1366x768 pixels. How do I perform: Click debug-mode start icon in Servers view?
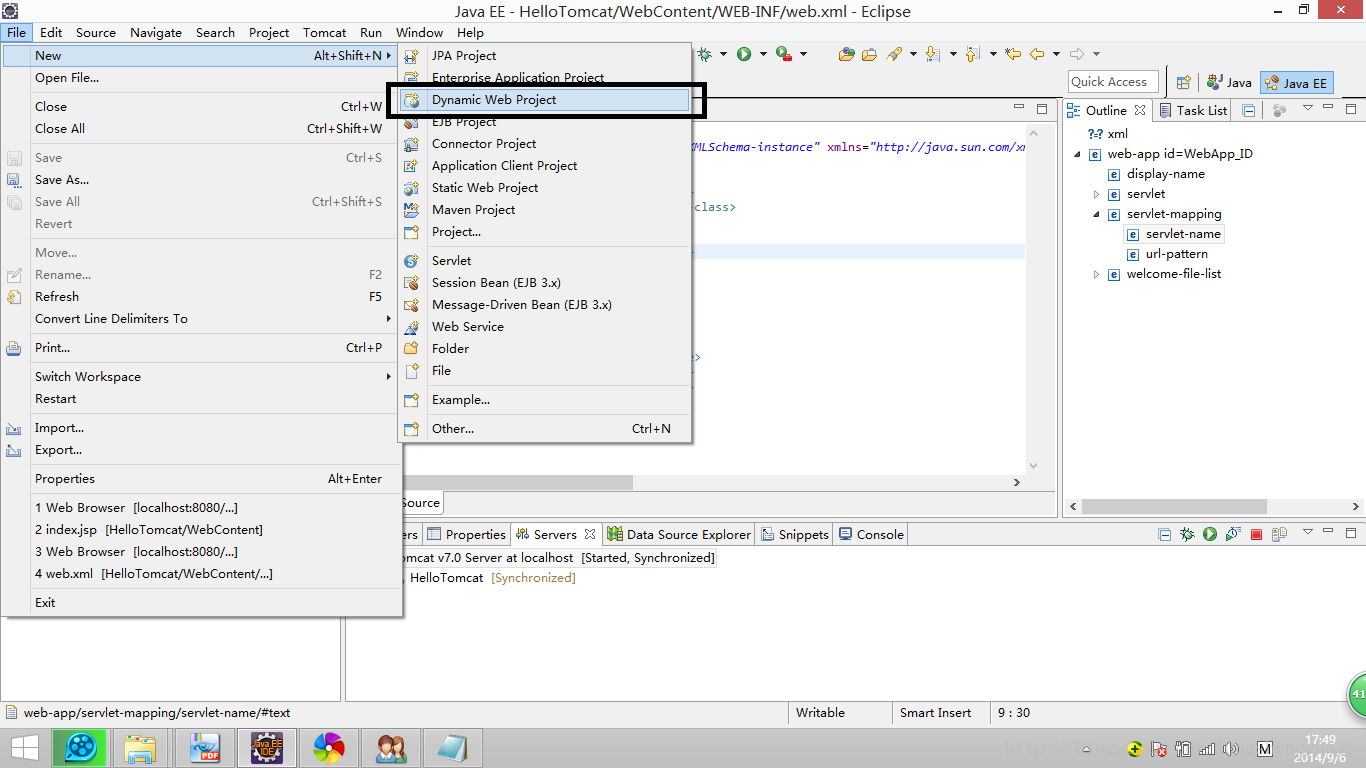point(1187,535)
